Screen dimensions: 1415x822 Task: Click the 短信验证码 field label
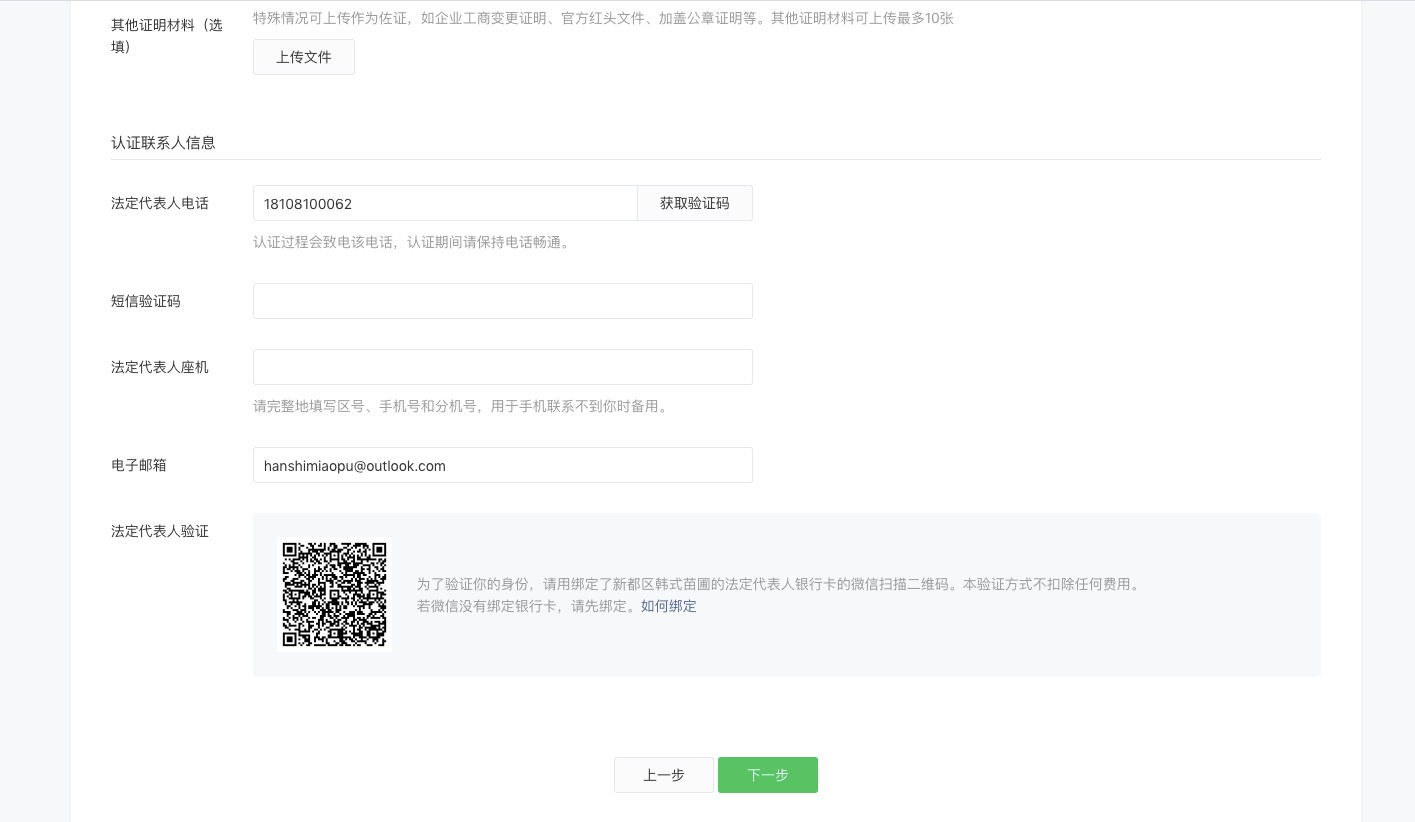tap(146, 301)
